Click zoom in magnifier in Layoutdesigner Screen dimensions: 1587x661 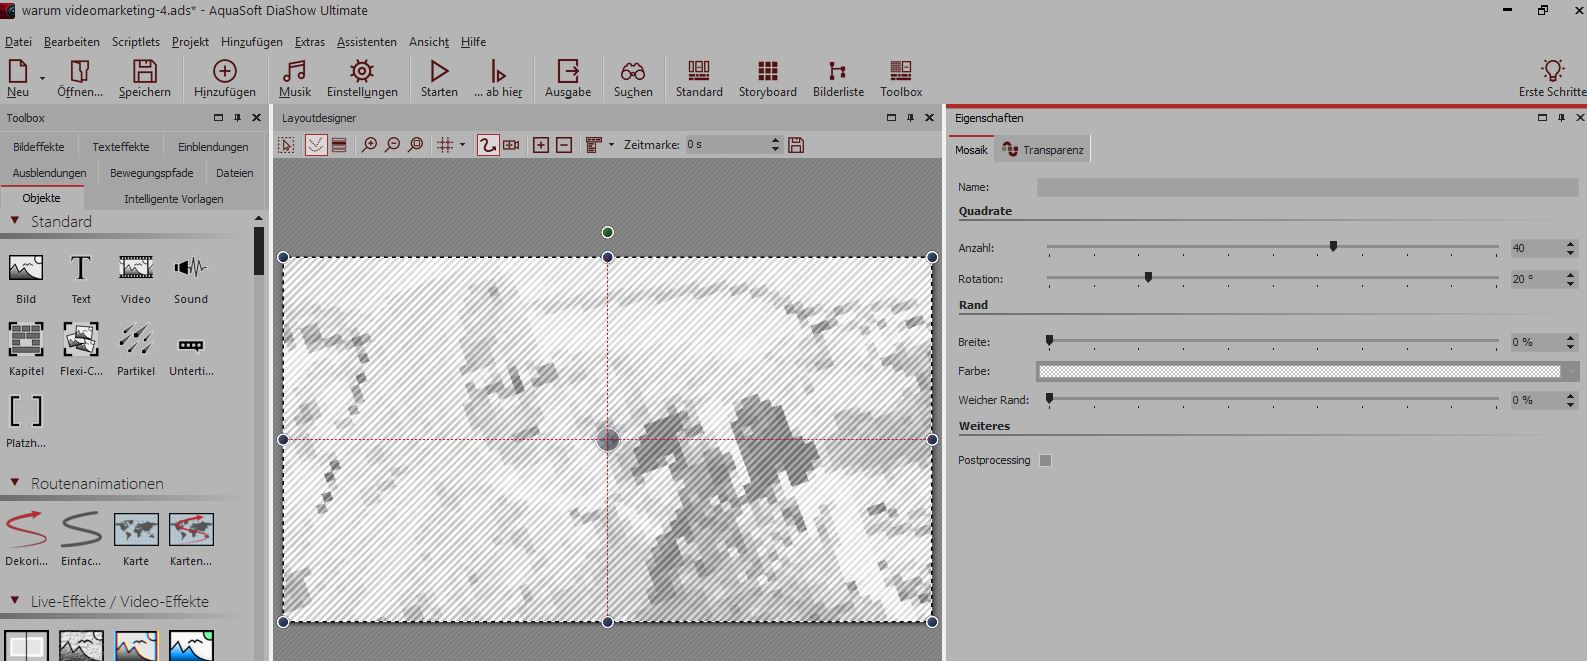pyautogui.click(x=369, y=145)
